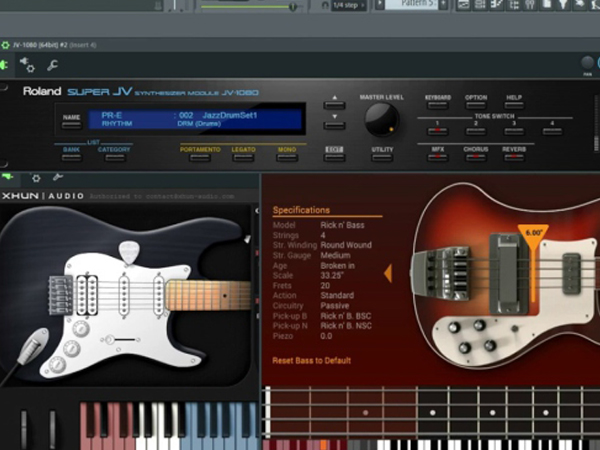Click the JV-1080 Name button
Screen dimensions: 600x450
tap(71, 125)
